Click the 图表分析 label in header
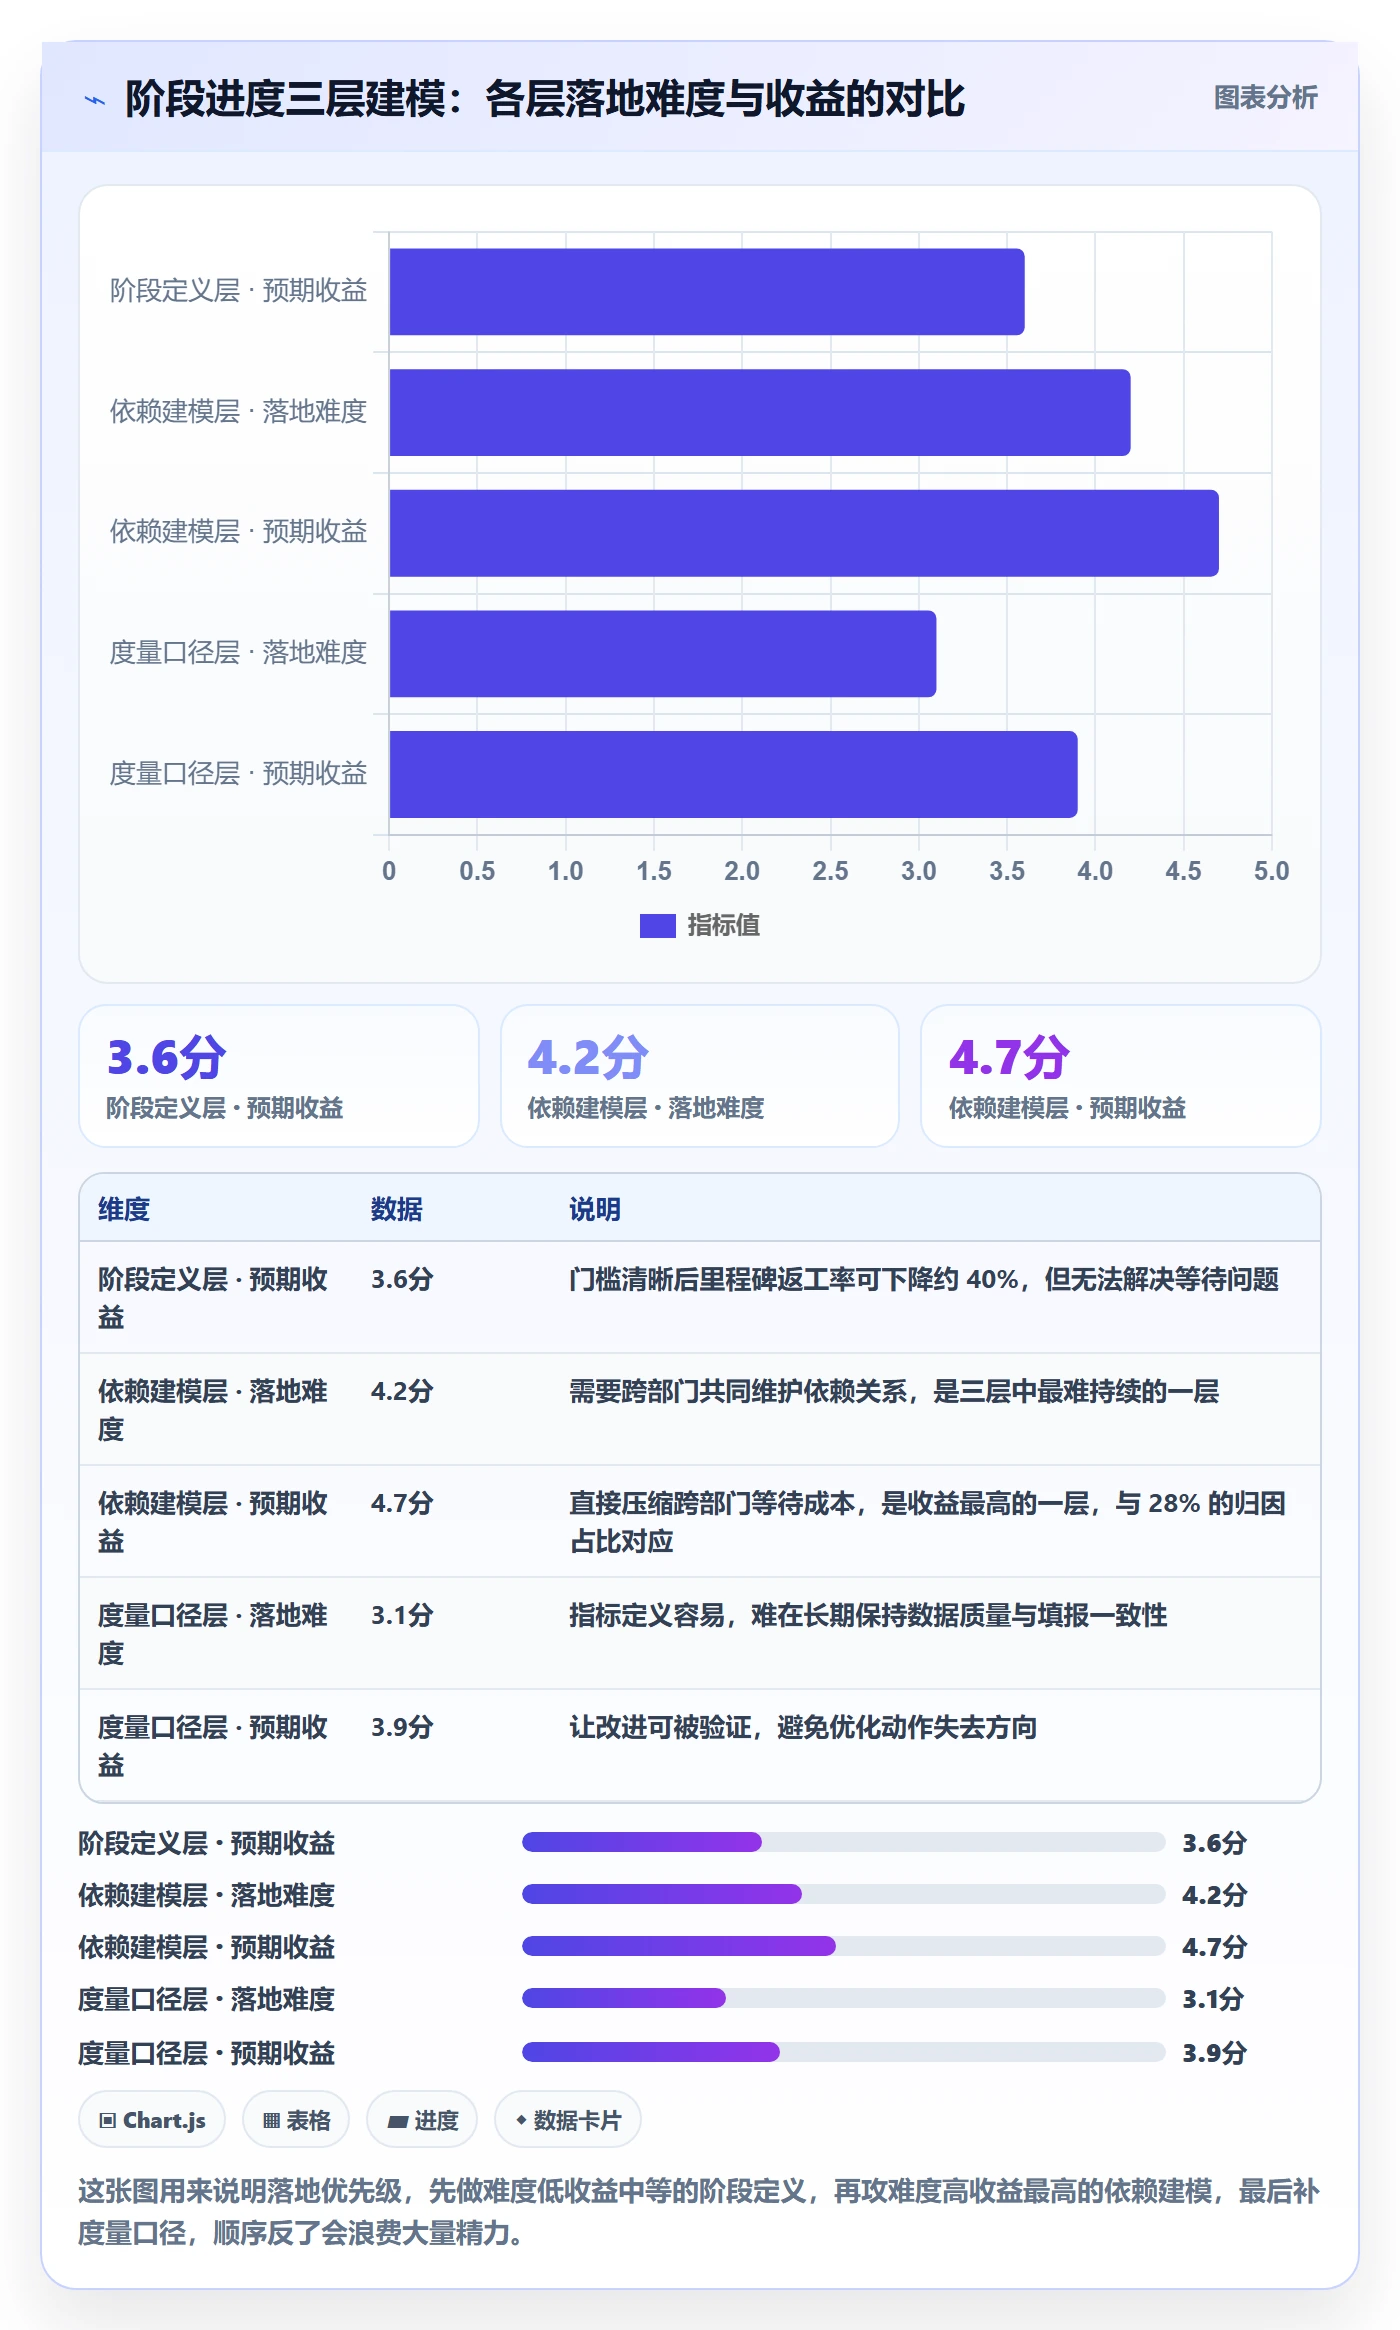The height and width of the screenshot is (2330, 1400). point(1265,97)
